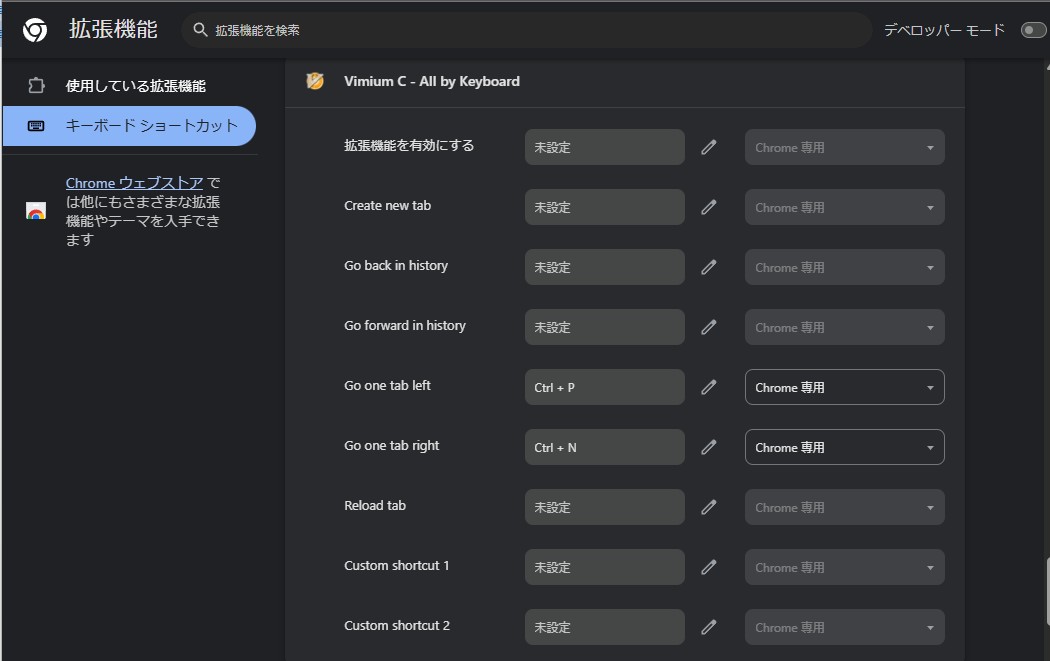Image resolution: width=1050 pixels, height=661 pixels.
Task: Click shortcut field for Create new tab
Action: [x=605, y=208]
